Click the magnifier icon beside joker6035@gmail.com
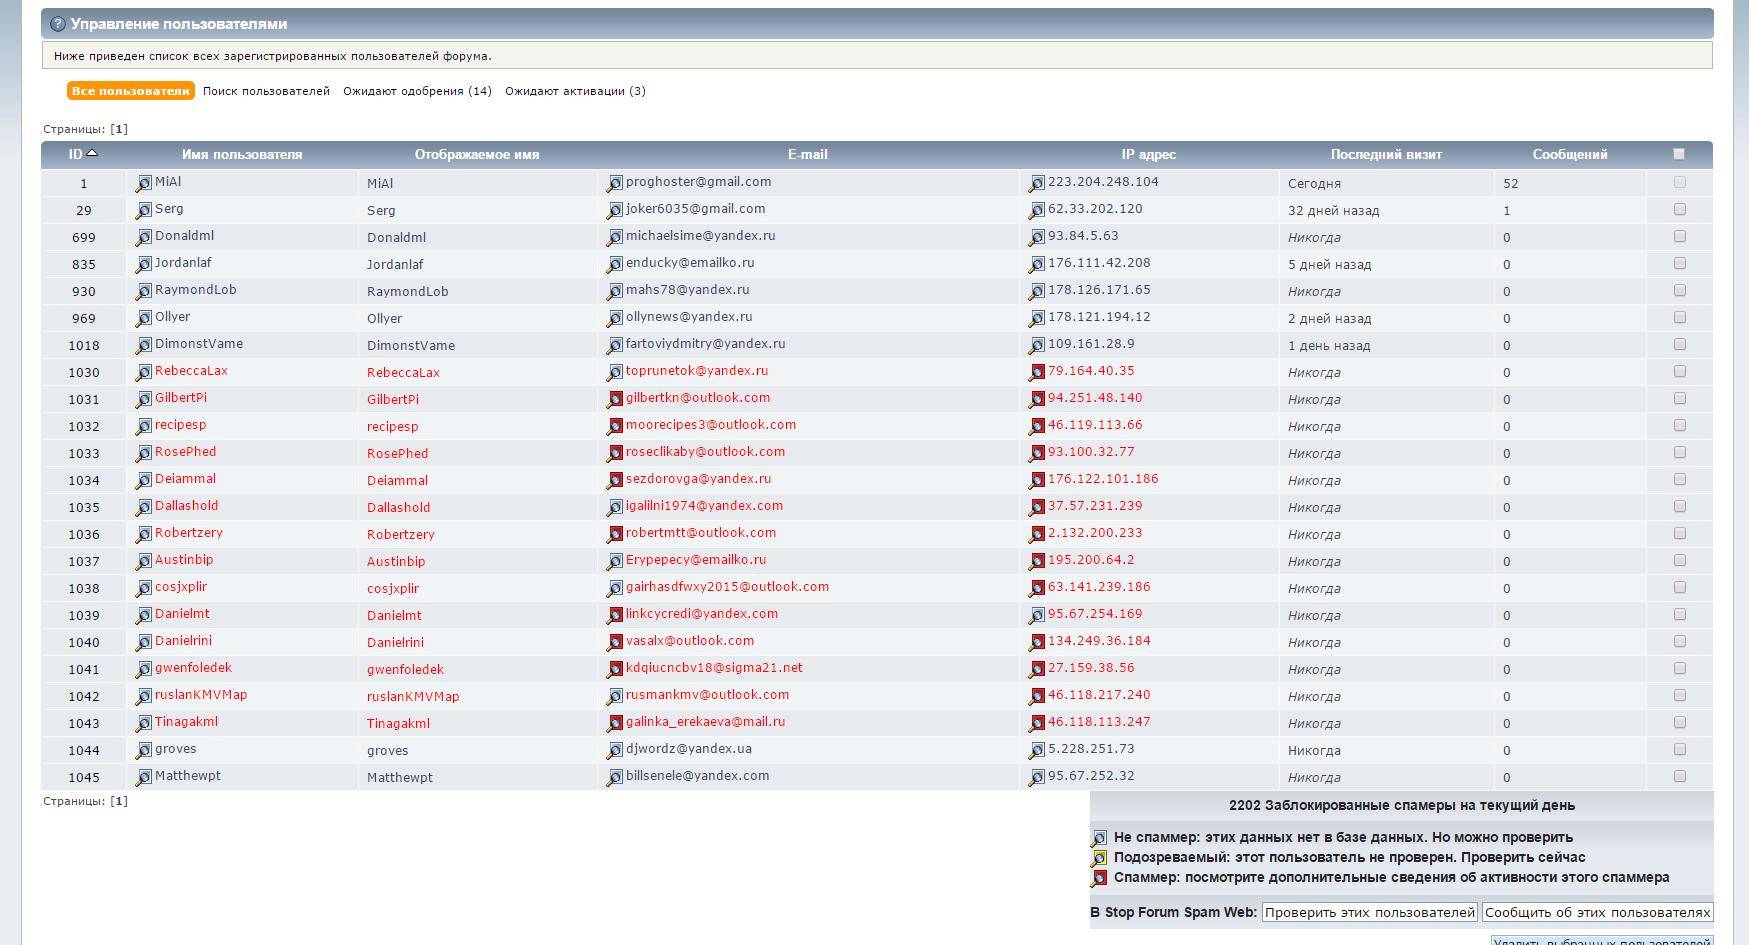The image size is (1749, 945). (615, 210)
